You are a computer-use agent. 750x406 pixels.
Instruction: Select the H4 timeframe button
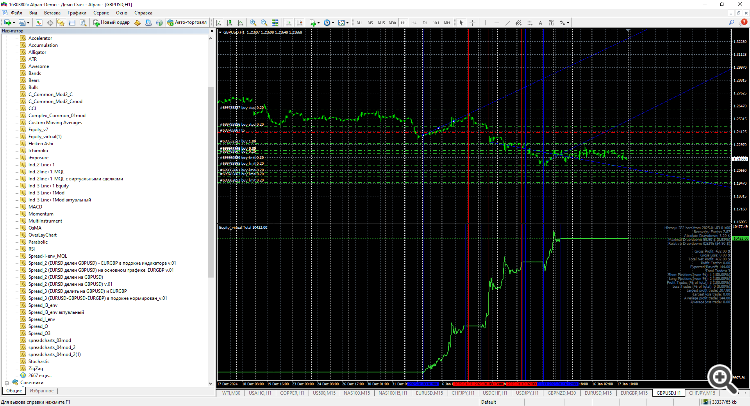coord(414,22)
